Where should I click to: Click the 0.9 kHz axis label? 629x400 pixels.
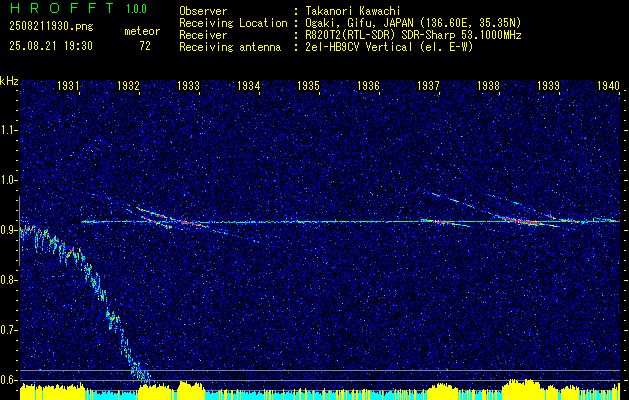click(x=8, y=230)
